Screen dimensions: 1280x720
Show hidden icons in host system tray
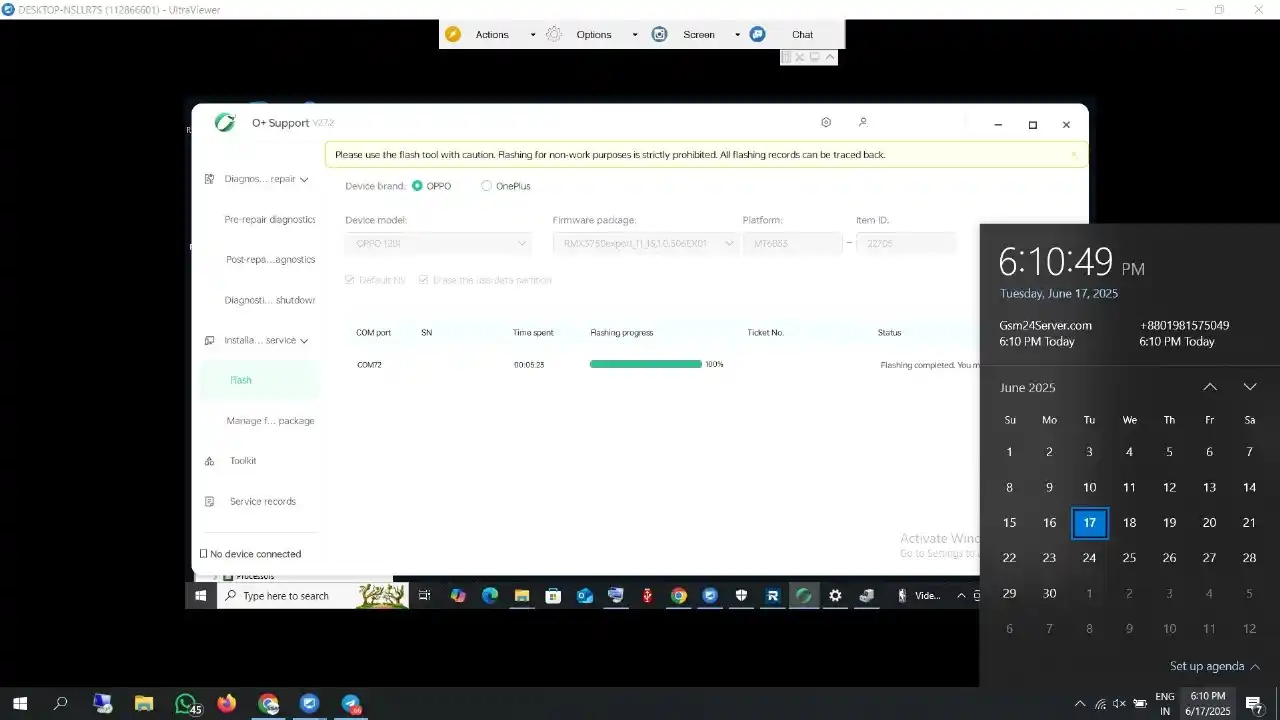1080,704
